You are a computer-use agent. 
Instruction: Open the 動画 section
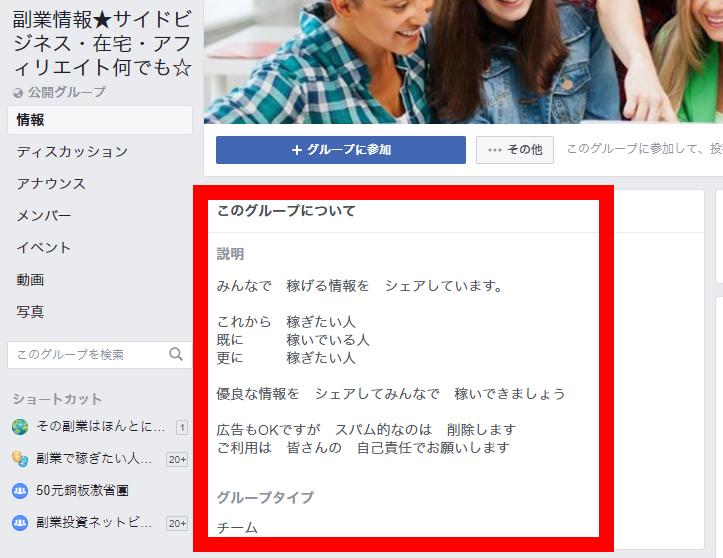30,279
